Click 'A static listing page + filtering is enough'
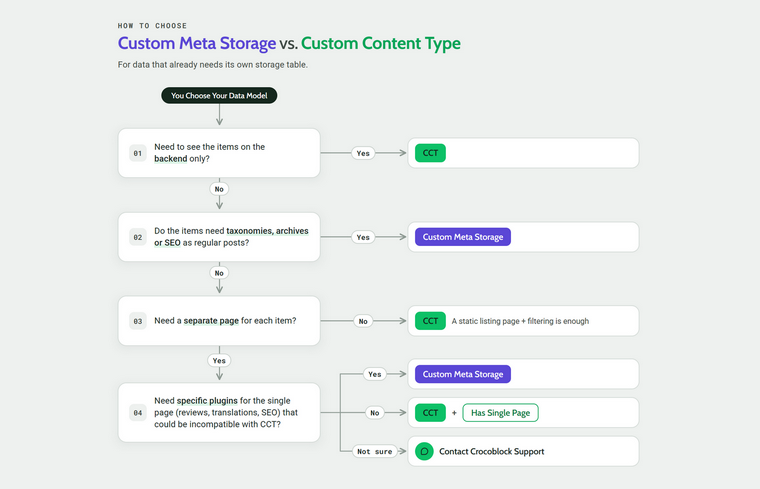Viewport: 760px width, 489px height. [520, 321]
